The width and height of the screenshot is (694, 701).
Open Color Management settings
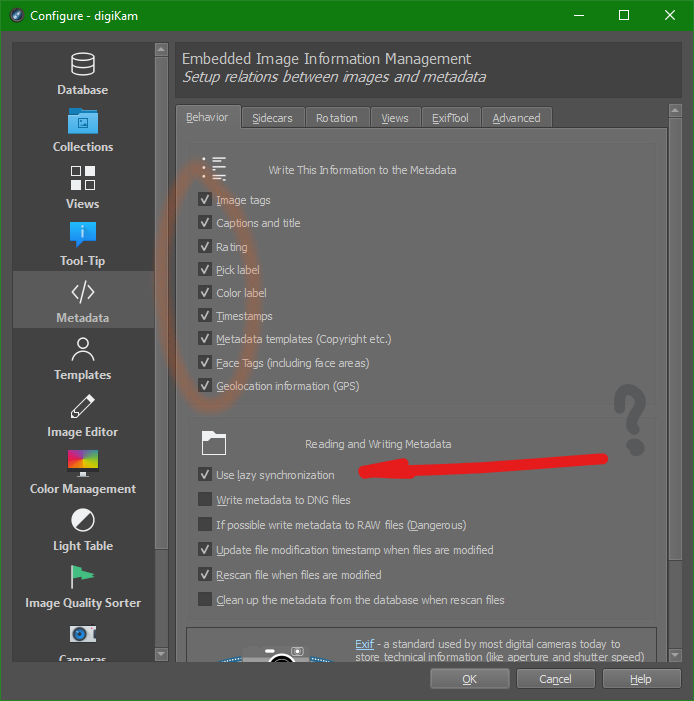point(83,472)
